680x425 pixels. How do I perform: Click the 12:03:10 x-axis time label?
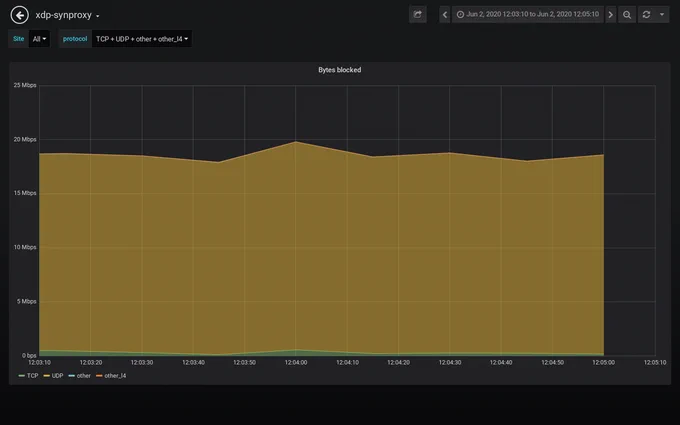coord(39,363)
